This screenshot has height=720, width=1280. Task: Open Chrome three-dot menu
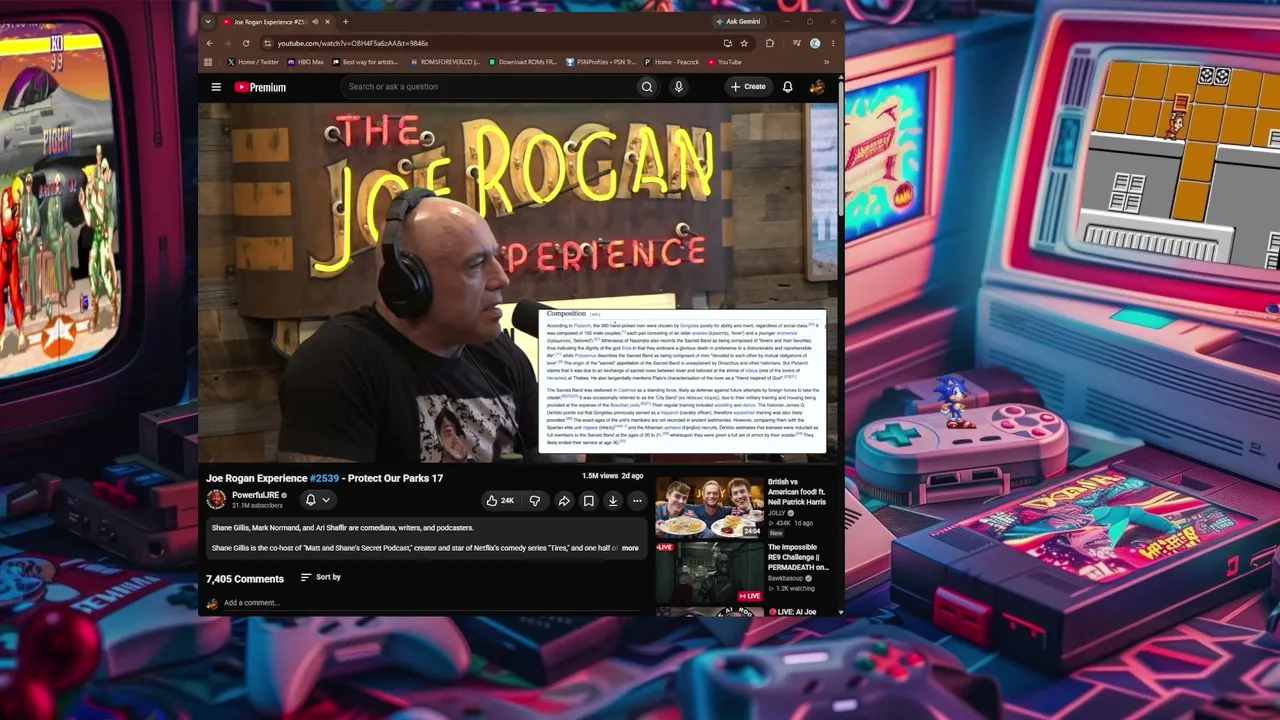(833, 43)
